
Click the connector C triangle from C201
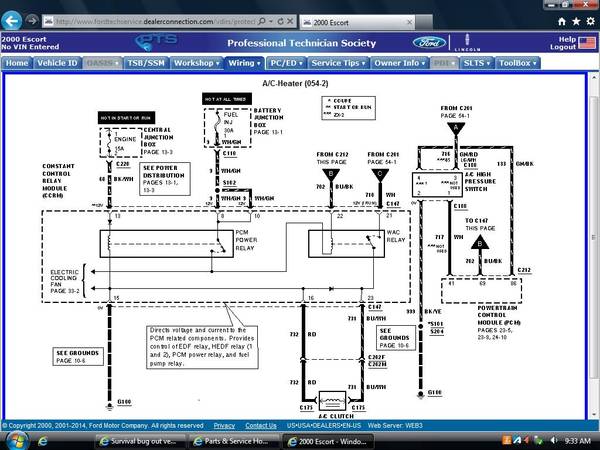(x=380, y=175)
